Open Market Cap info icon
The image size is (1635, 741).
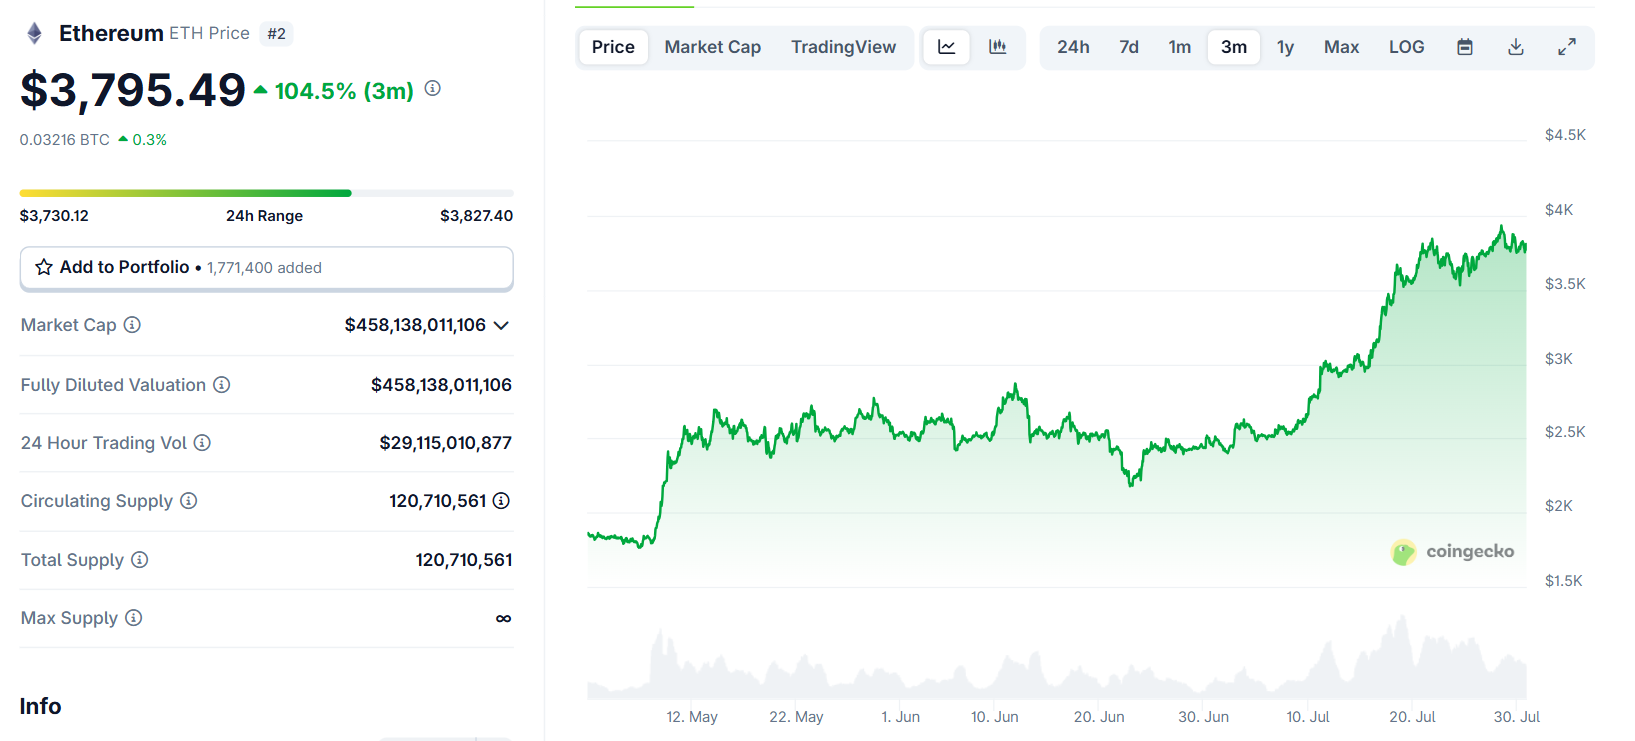(132, 325)
